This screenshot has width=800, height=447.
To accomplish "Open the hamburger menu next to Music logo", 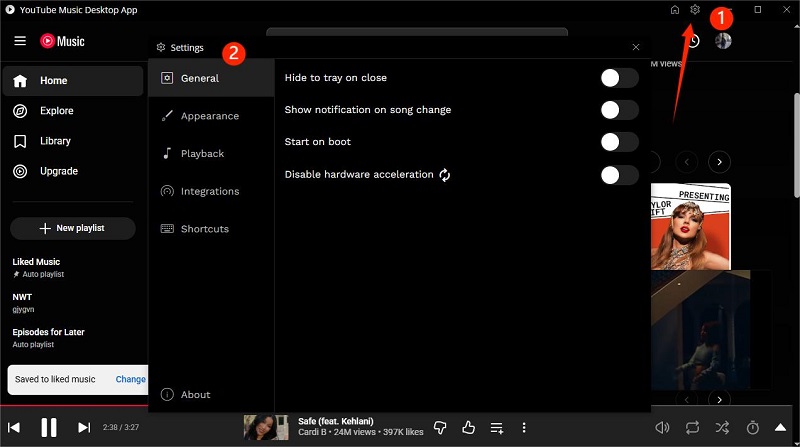I will click(20, 41).
